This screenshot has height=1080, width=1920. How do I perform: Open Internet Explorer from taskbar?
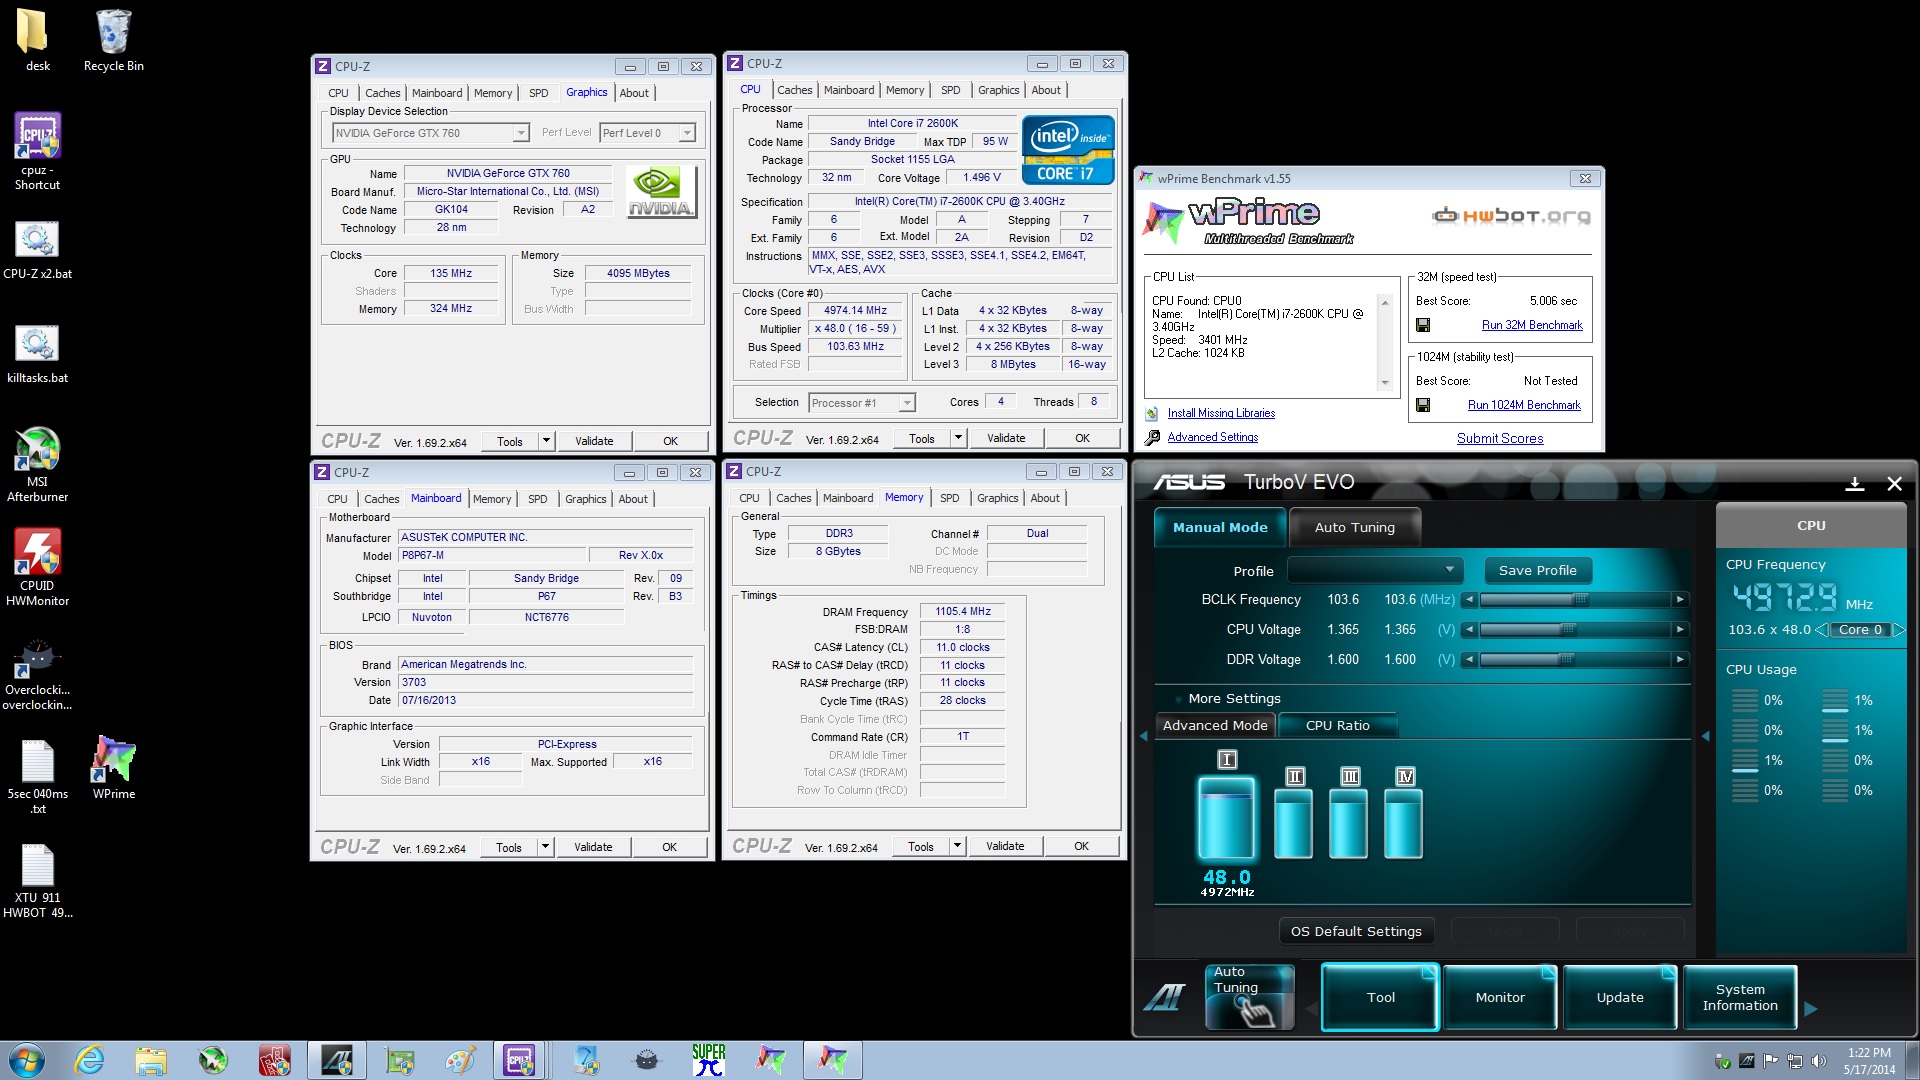90,1060
